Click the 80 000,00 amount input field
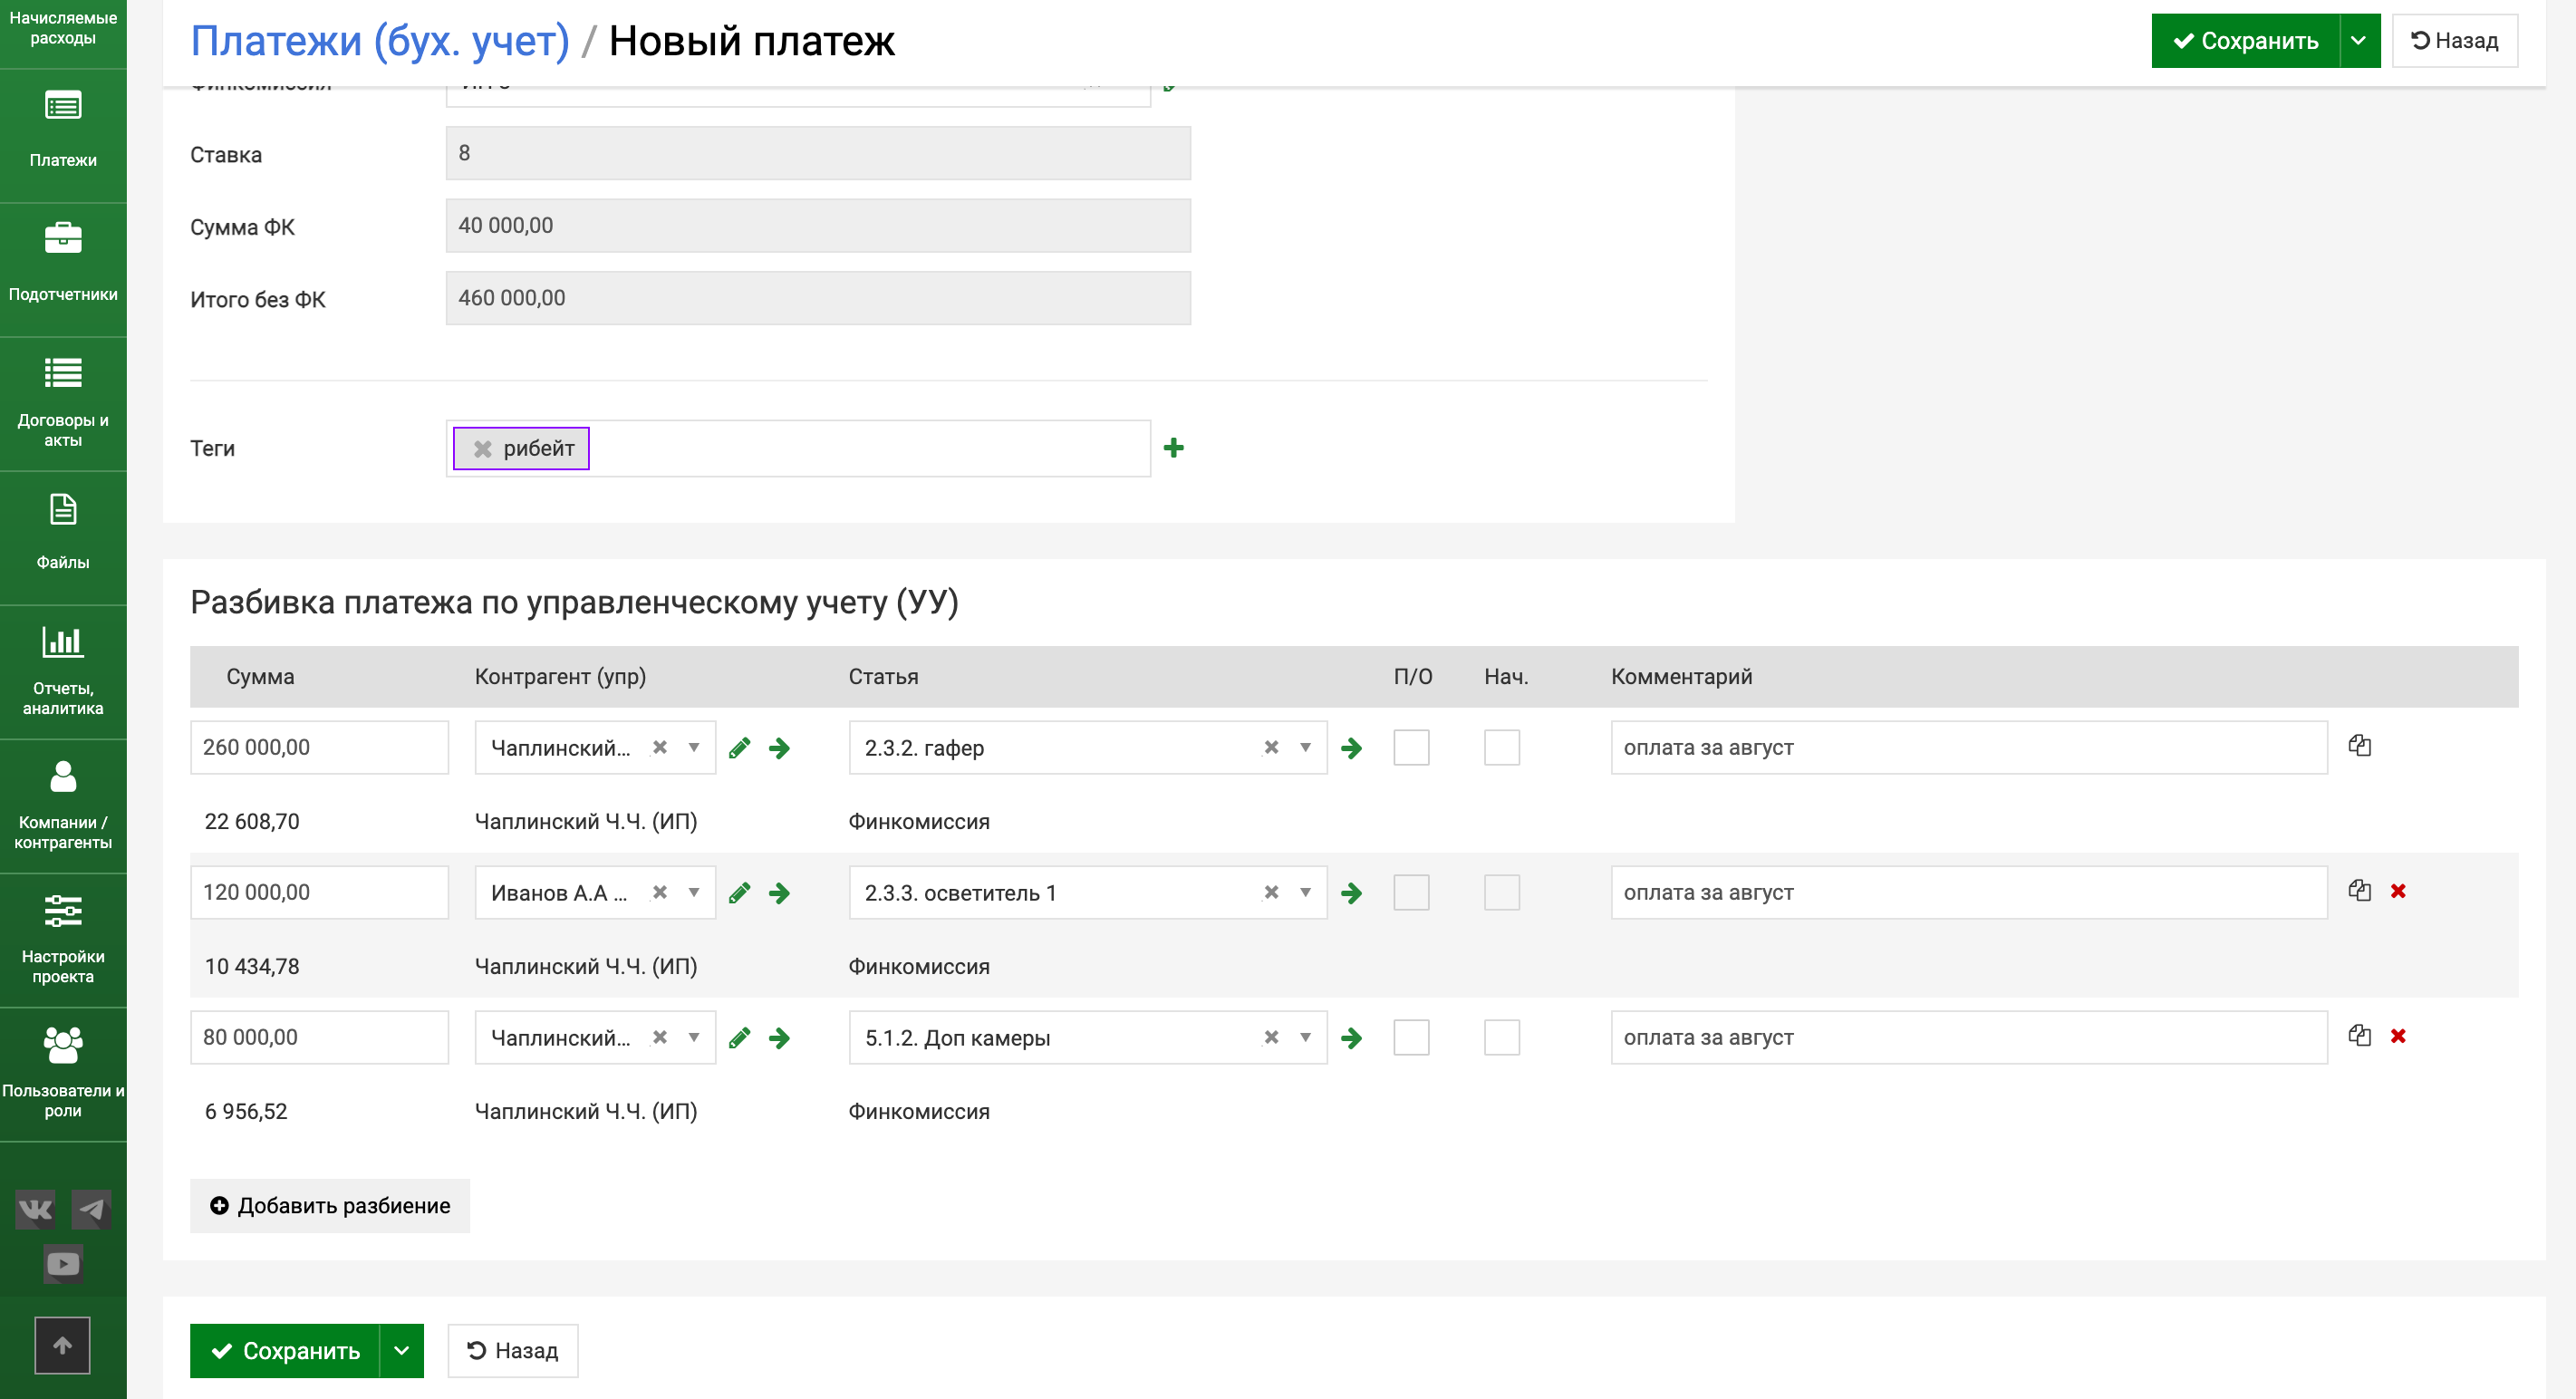The image size is (2576, 1399). pyautogui.click(x=319, y=1038)
